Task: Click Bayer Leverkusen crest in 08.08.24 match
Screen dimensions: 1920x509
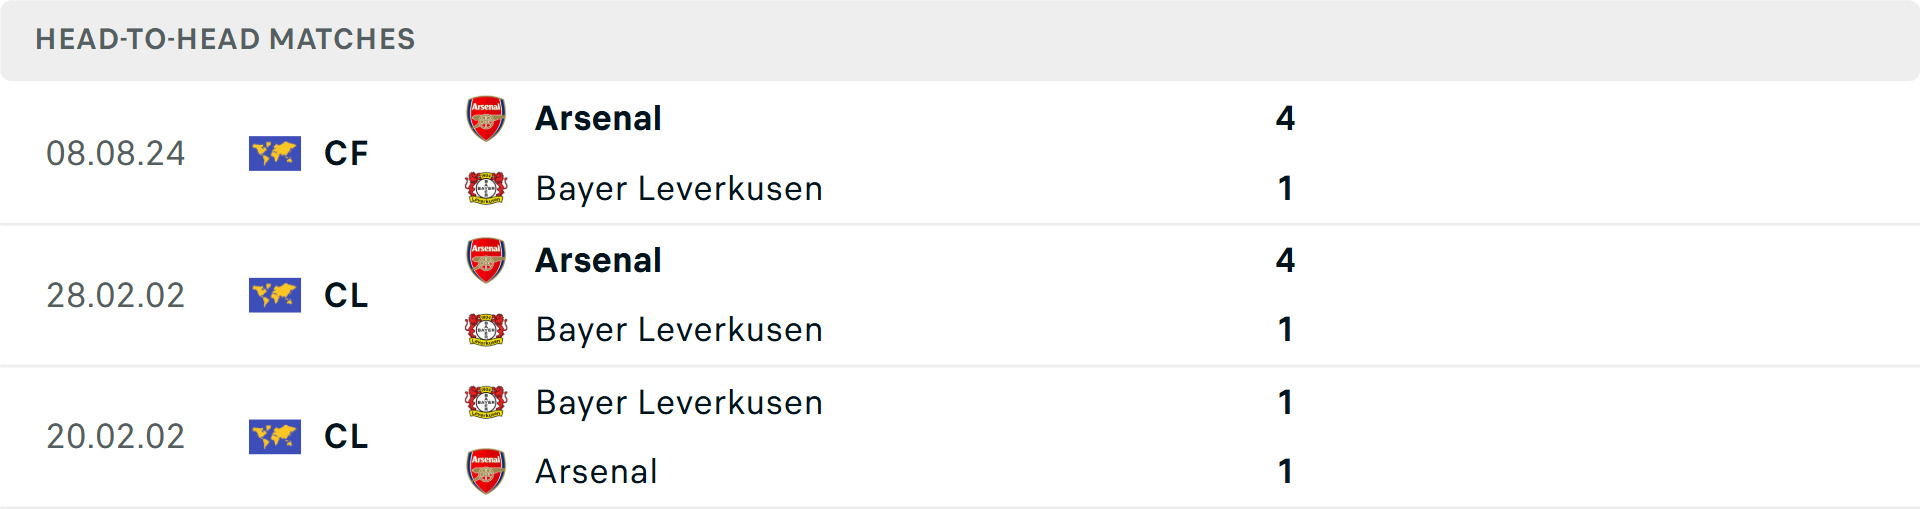Action: click(486, 188)
